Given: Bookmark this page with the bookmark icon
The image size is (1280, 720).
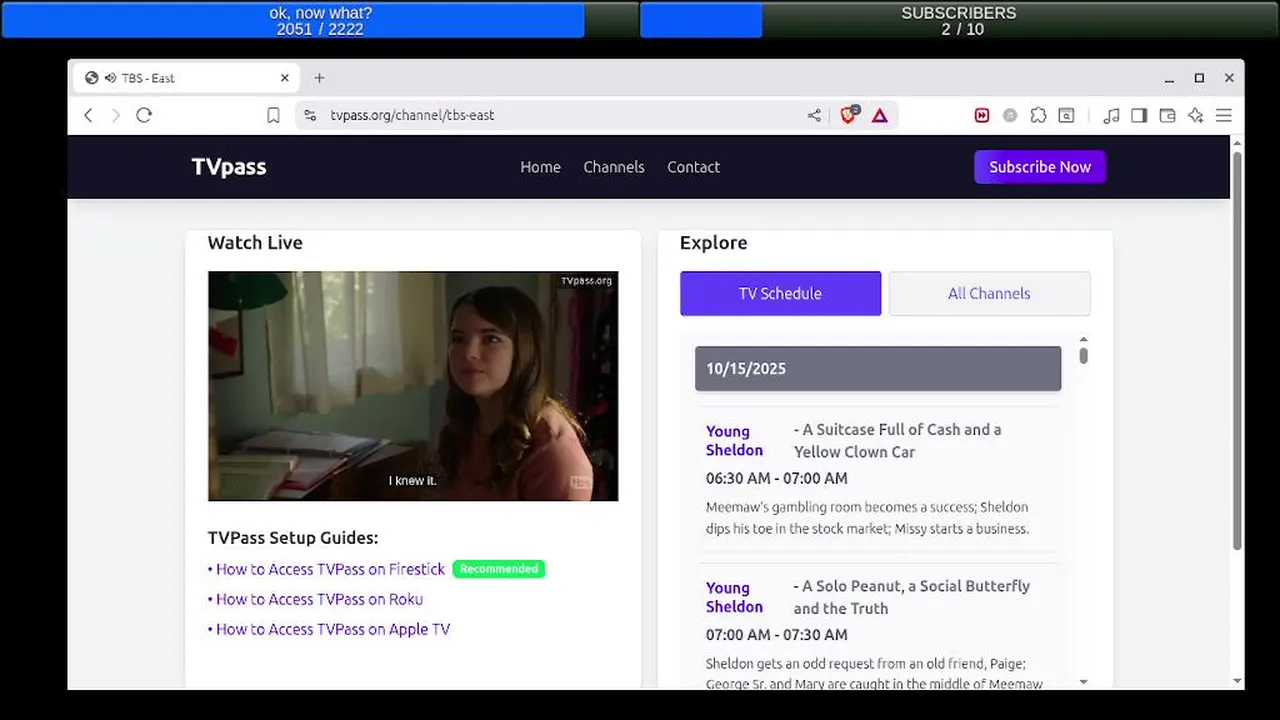Looking at the screenshot, I should (273, 116).
